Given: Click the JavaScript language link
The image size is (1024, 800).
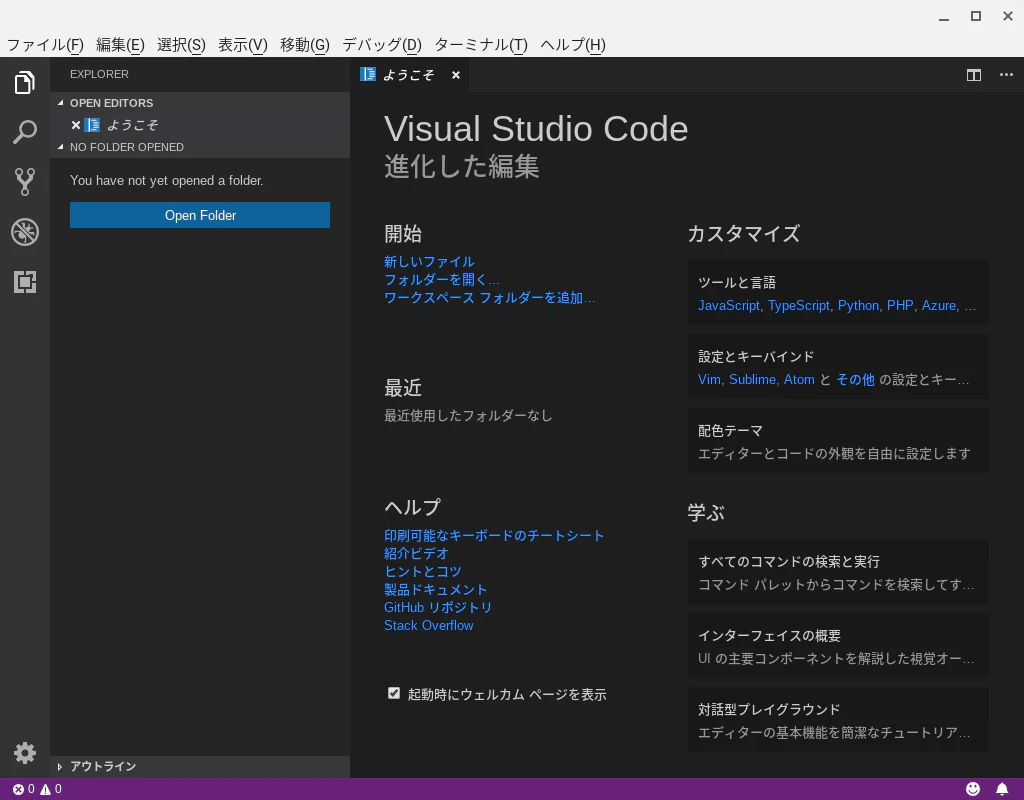Looking at the screenshot, I should [729, 306].
